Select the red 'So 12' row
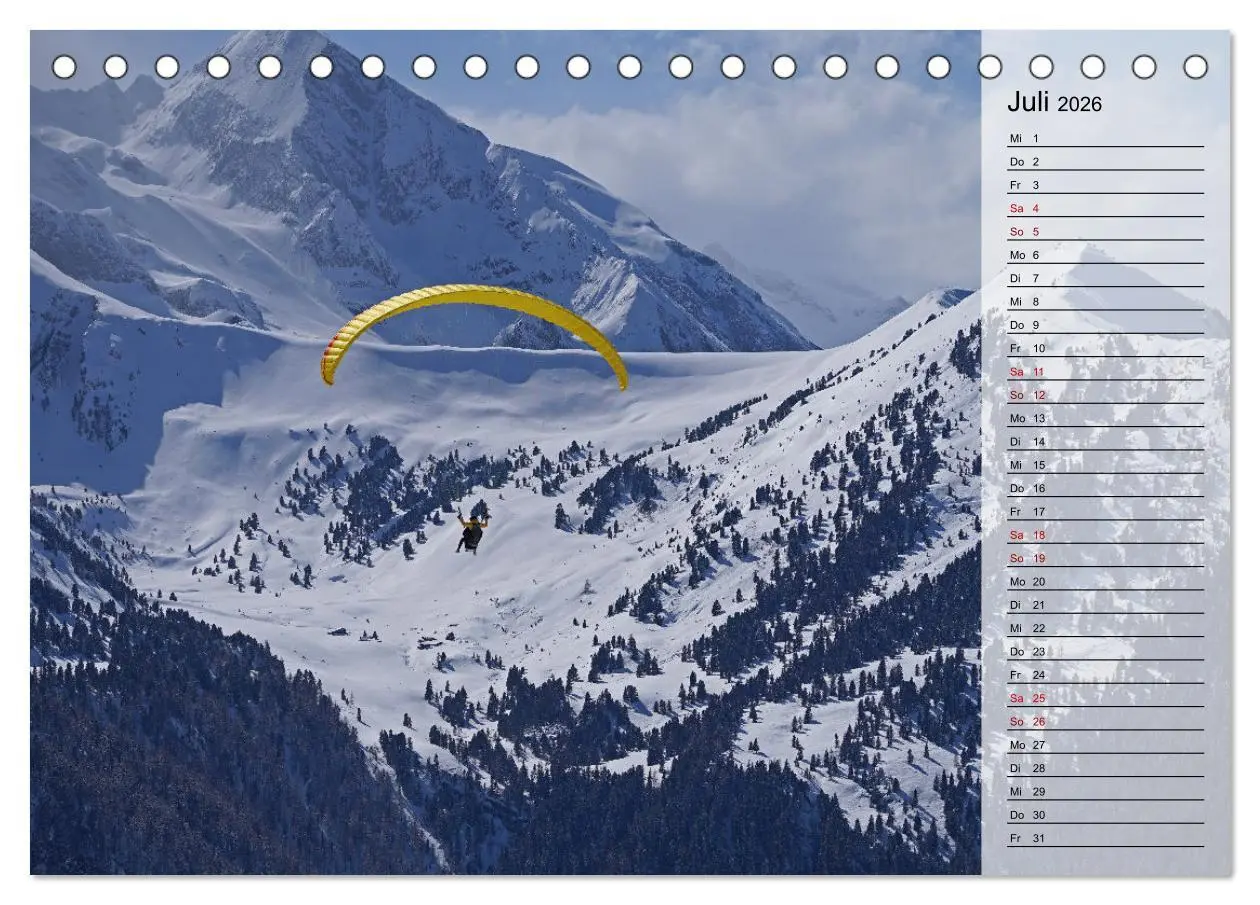Screen dimensions: 1260x905 point(1105,395)
